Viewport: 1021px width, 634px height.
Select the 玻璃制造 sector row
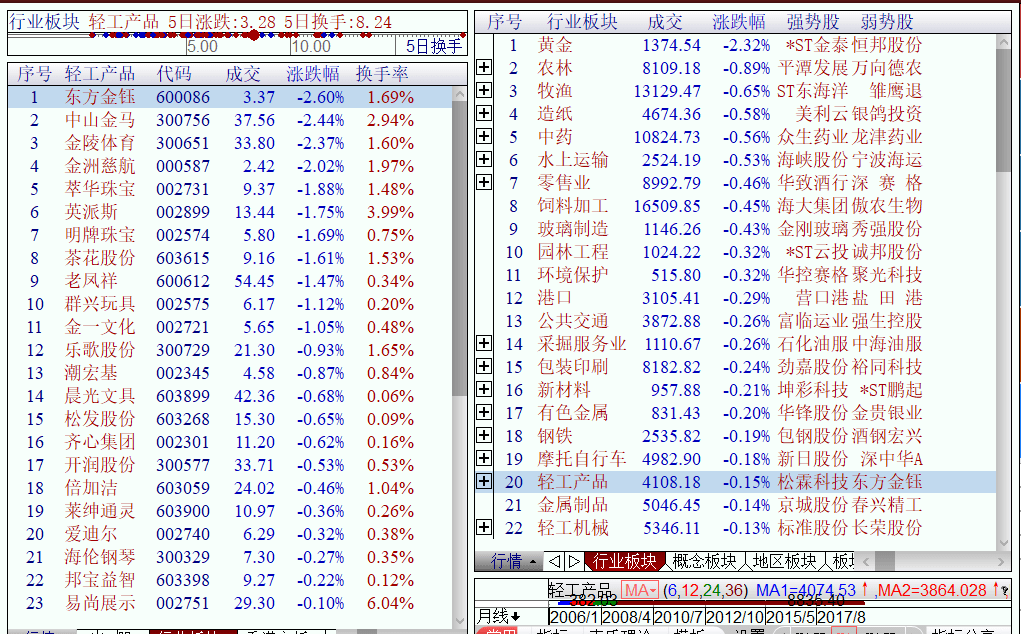(745, 228)
